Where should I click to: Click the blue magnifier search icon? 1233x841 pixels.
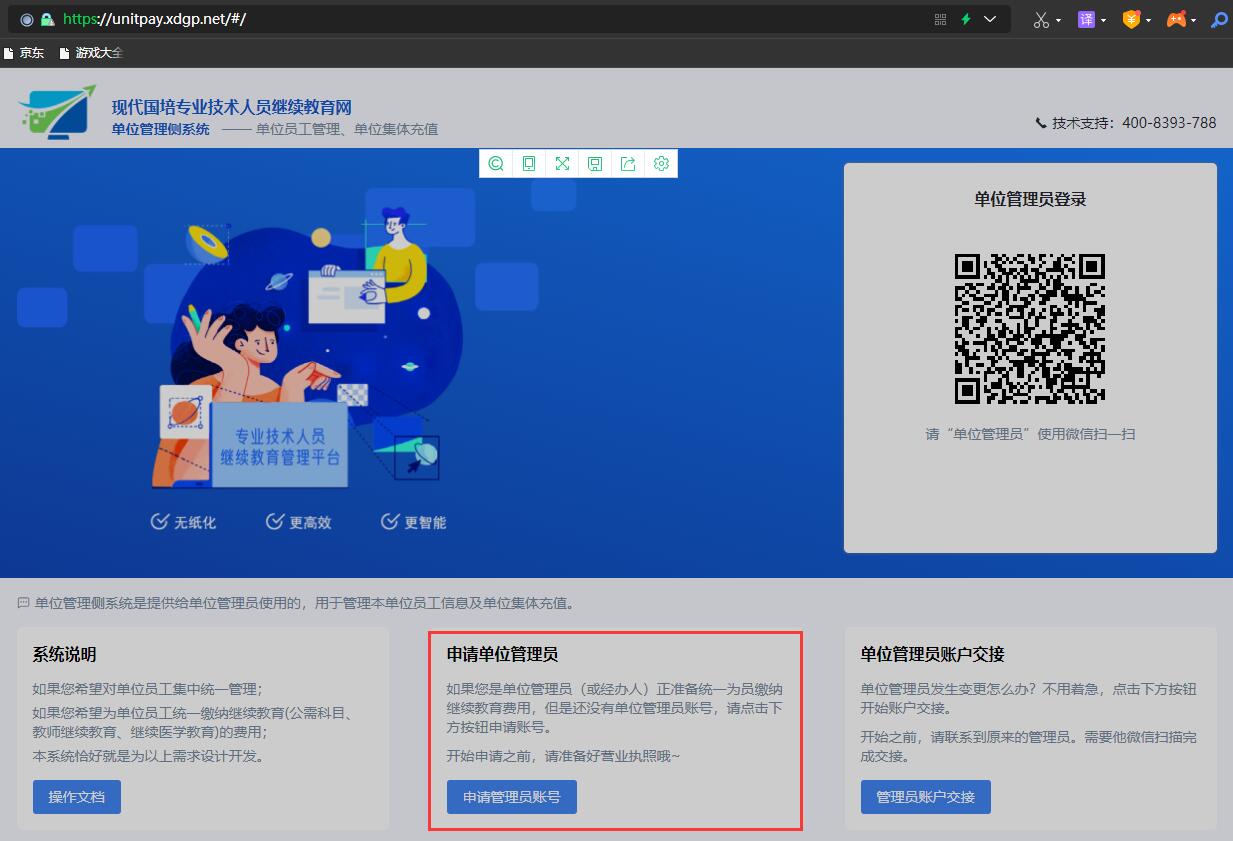(x=1220, y=19)
